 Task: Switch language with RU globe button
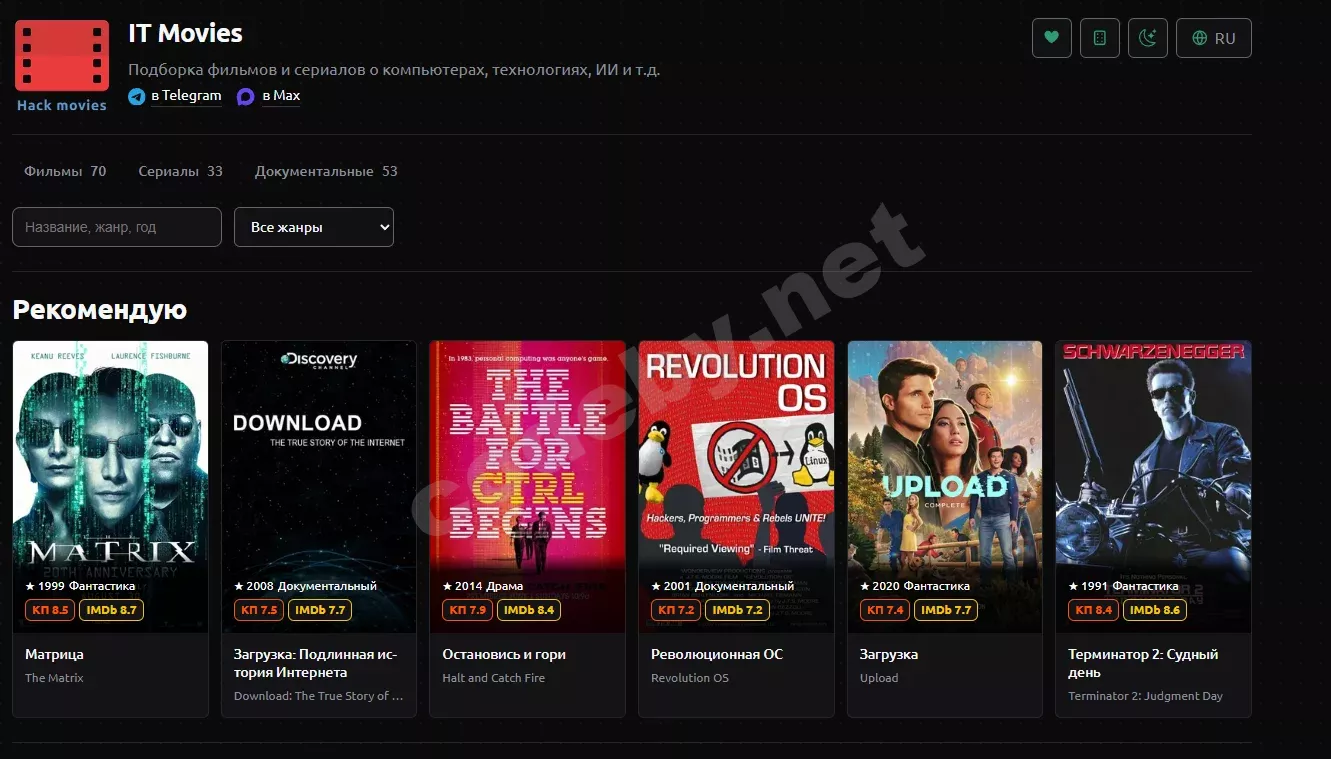coord(1214,38)
